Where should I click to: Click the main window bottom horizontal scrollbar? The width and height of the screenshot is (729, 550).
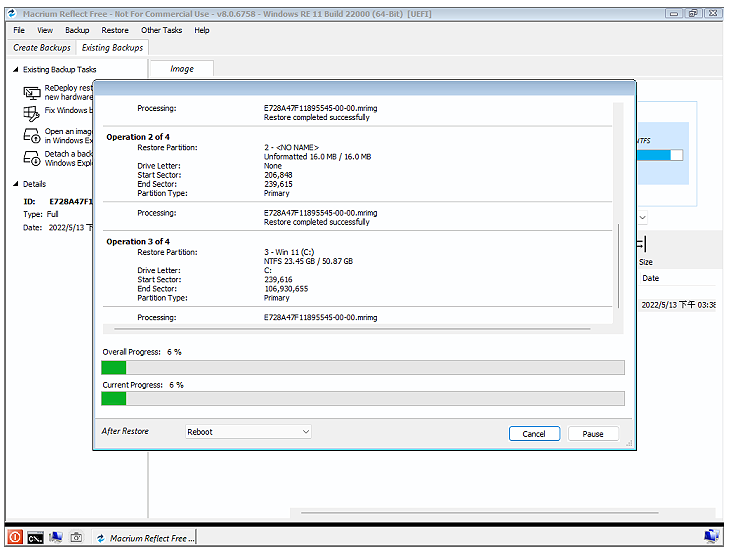point(480,513)
